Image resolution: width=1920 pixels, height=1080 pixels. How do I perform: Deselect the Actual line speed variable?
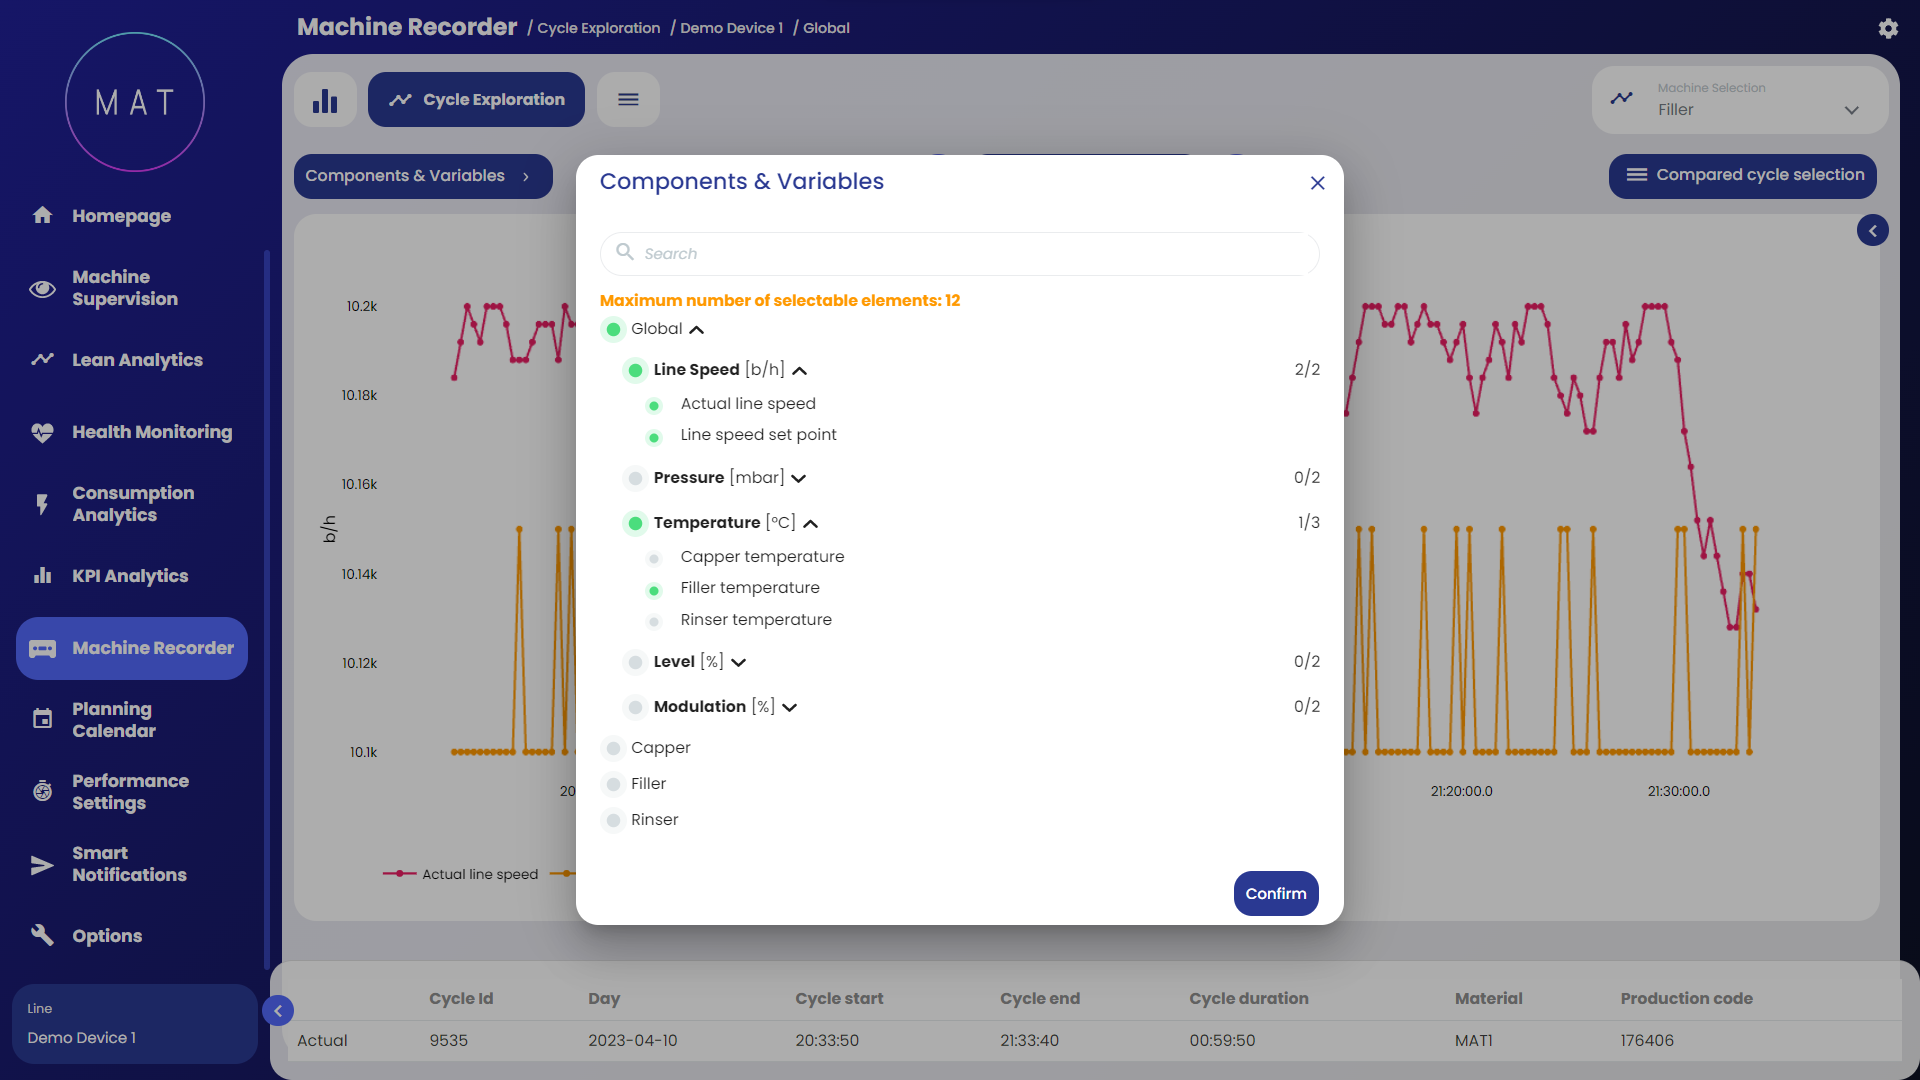(x=654, y=405)
